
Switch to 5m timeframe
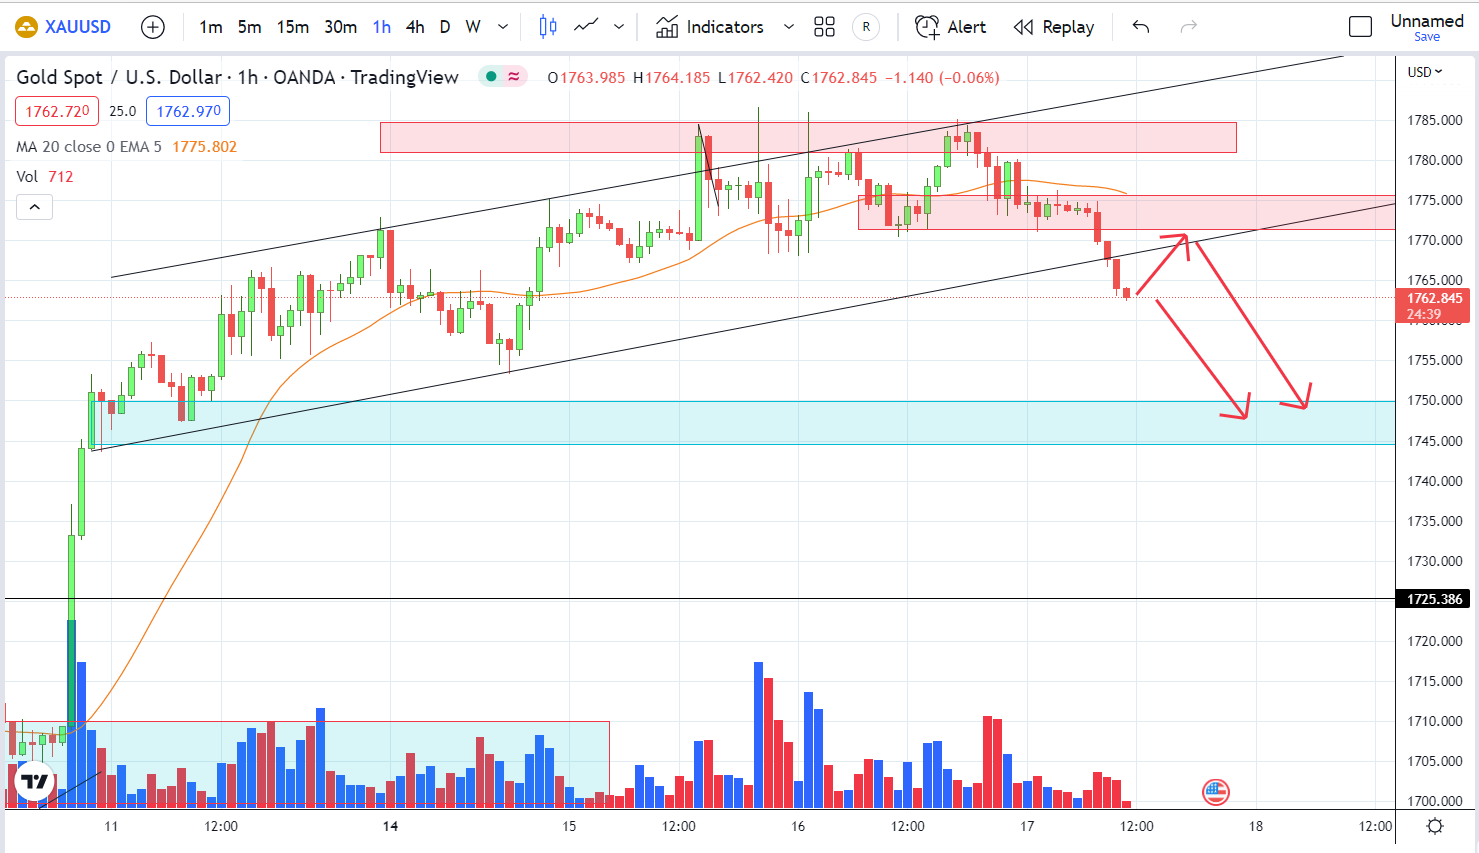point(249,27)
